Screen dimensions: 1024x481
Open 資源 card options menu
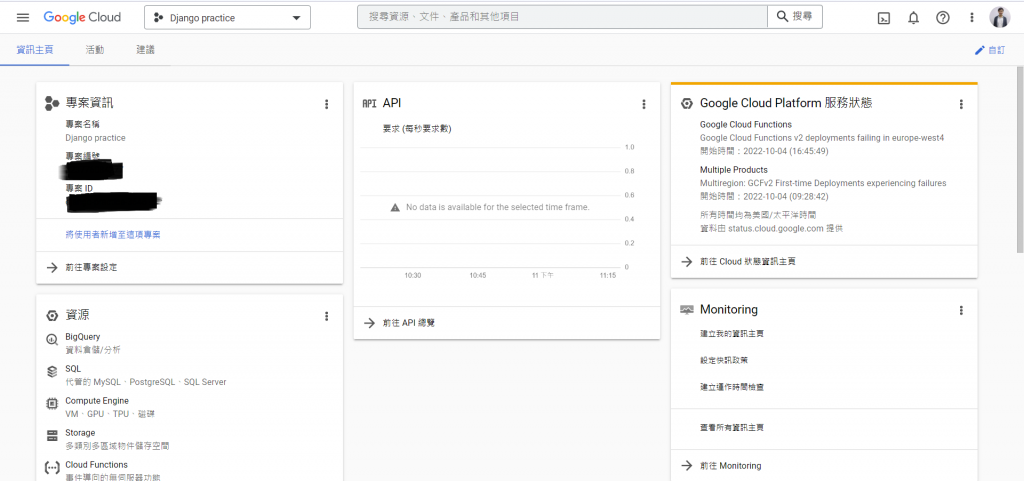tap(327, 316)
